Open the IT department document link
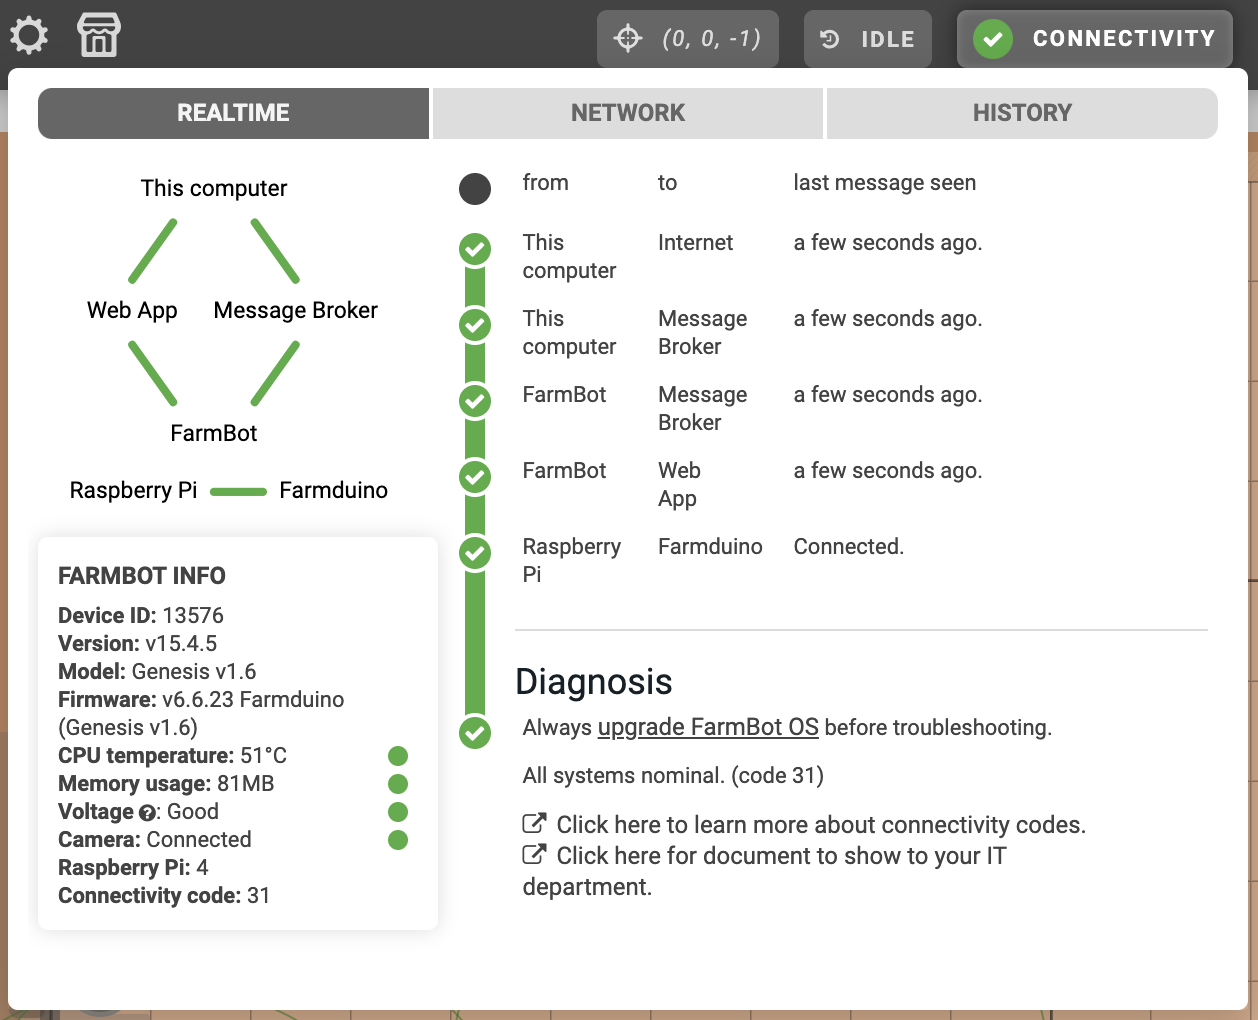 (780, 857)
